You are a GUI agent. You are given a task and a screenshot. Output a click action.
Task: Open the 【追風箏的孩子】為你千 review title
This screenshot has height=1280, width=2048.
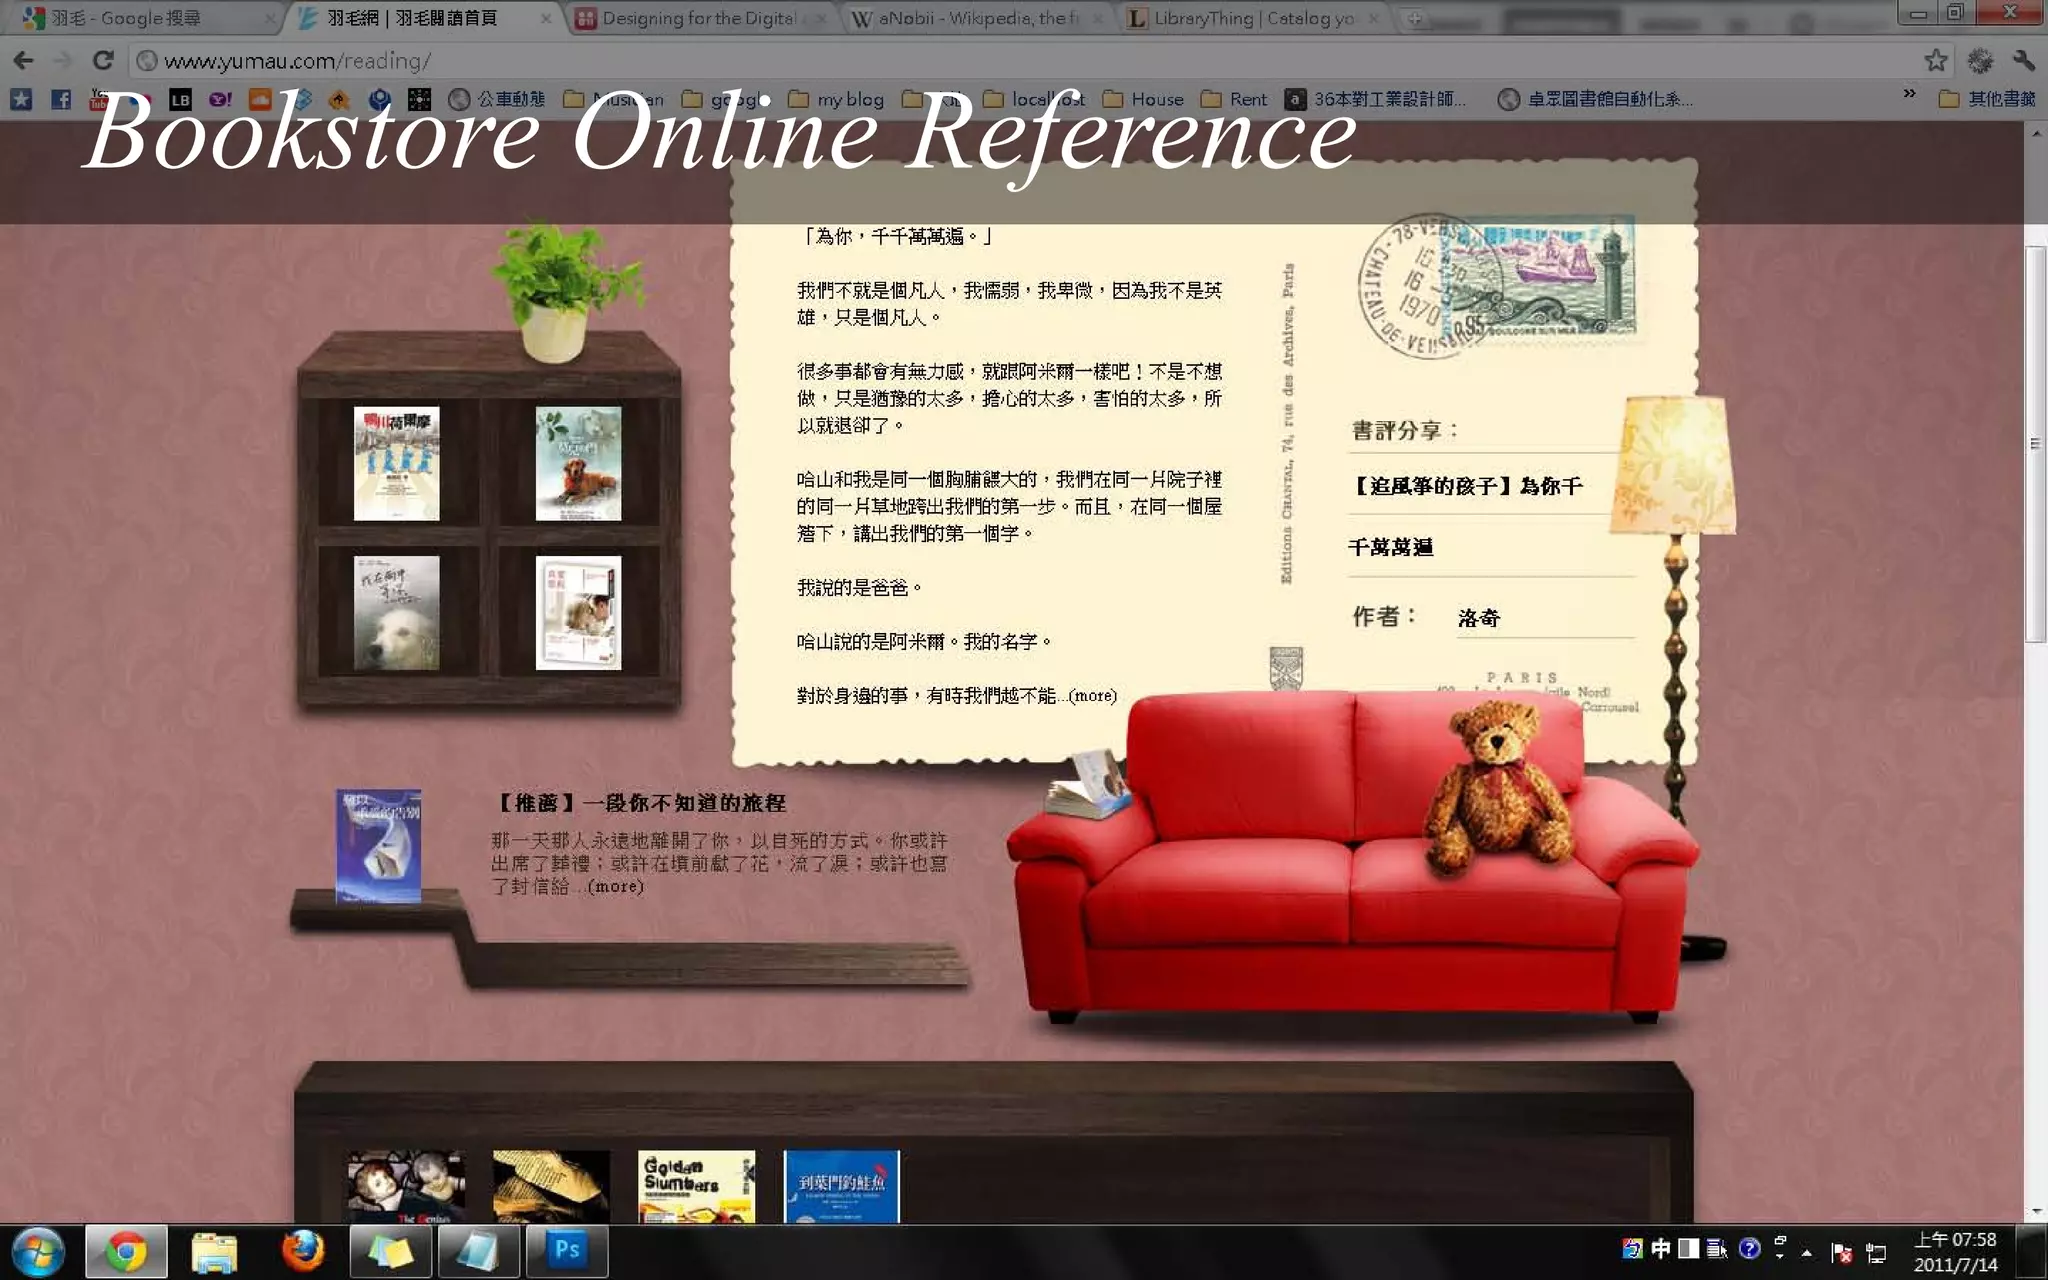[x=1466, y=486]
